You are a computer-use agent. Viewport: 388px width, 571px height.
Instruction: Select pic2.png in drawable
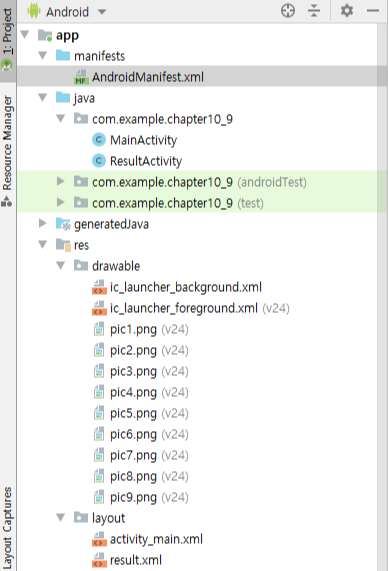click(x=149, y=350)
